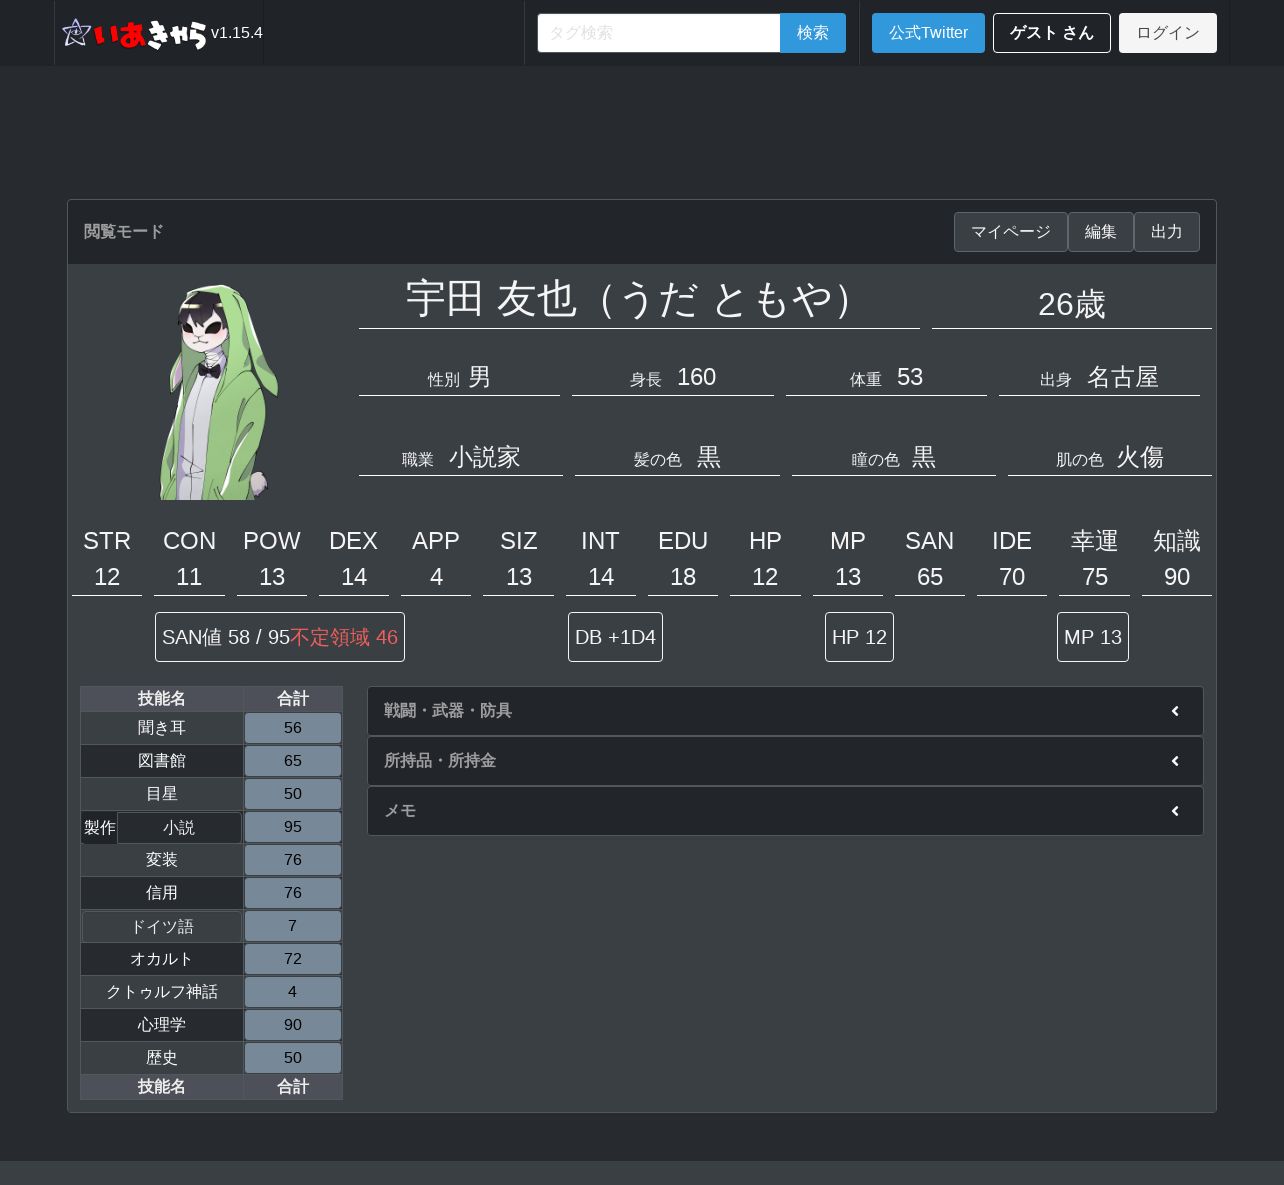Screen dimensions: 1284x1185
Task: Click the 技能名 header at table top
Action: 162,699
